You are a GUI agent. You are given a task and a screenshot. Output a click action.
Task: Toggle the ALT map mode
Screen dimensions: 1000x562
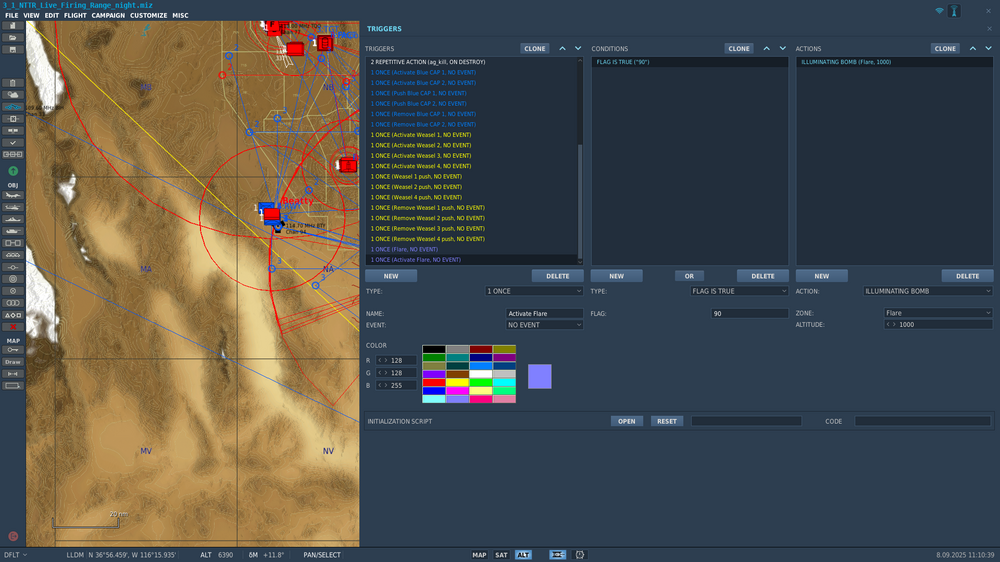coord(523,555)
